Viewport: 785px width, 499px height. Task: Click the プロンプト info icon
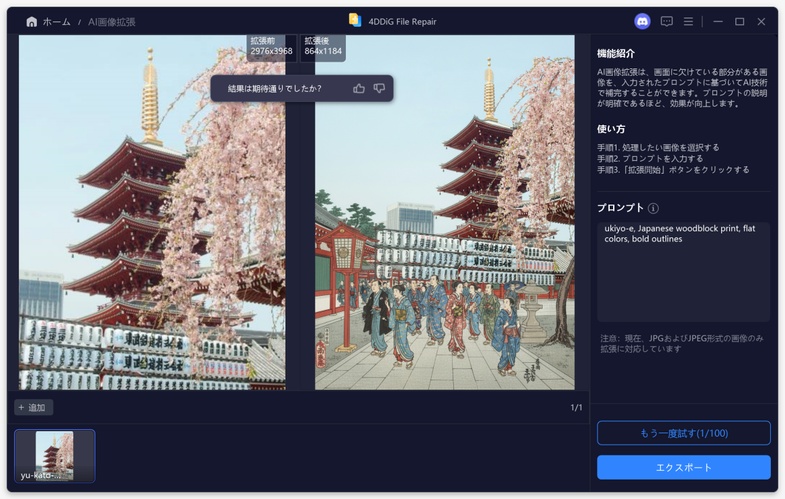[653, 208]
